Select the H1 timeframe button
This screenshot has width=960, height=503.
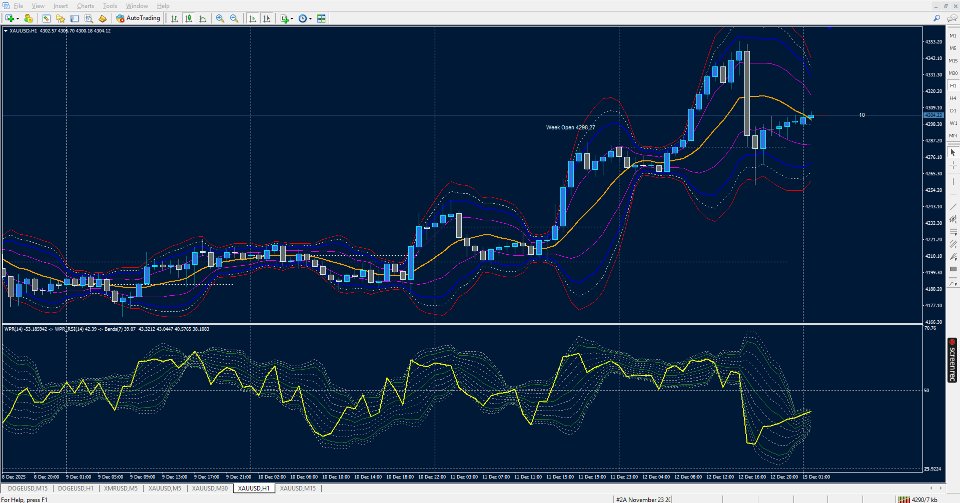coord(953,86)
